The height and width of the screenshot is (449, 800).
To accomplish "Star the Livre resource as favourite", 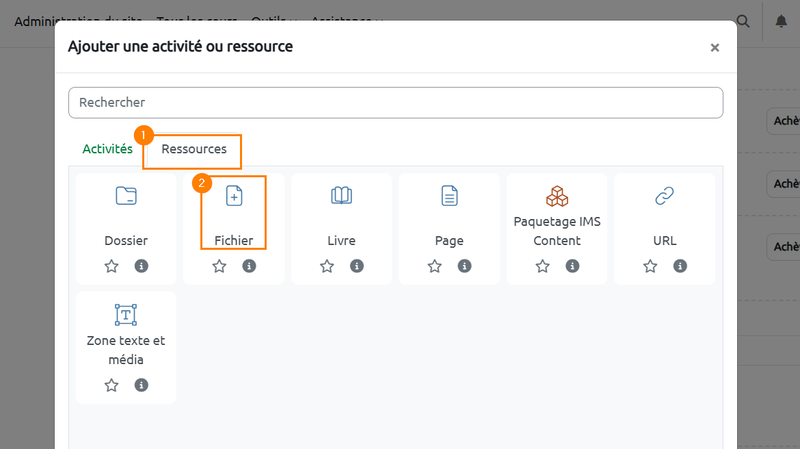I will click(x=327, y=266).
